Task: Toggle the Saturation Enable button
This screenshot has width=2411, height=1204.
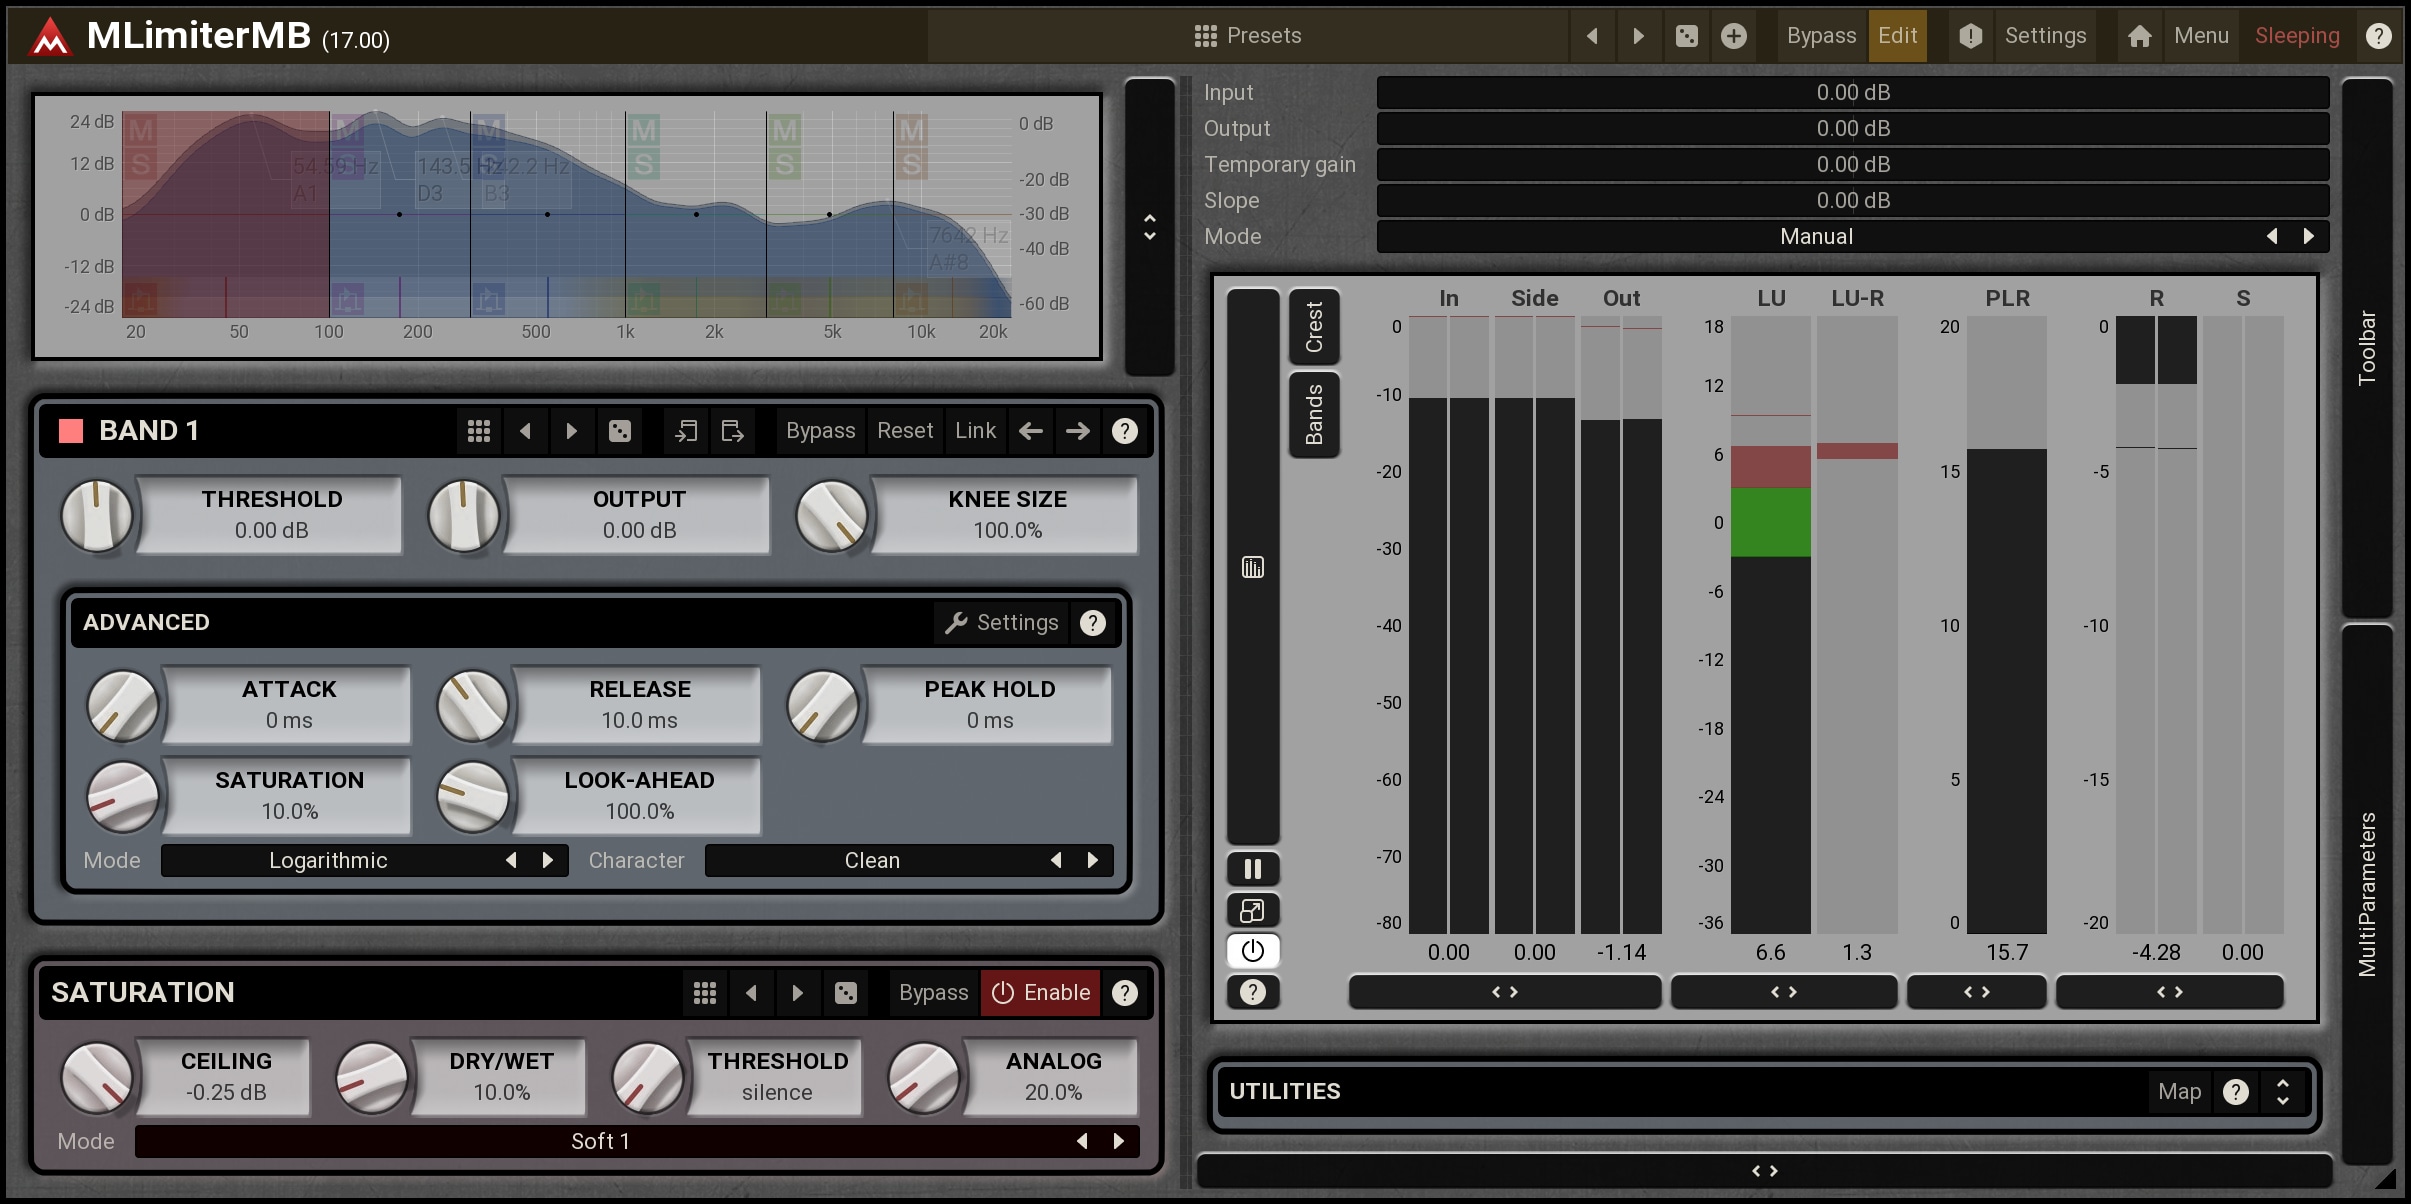Action: pyautogui.click(x=1040, y=993)
